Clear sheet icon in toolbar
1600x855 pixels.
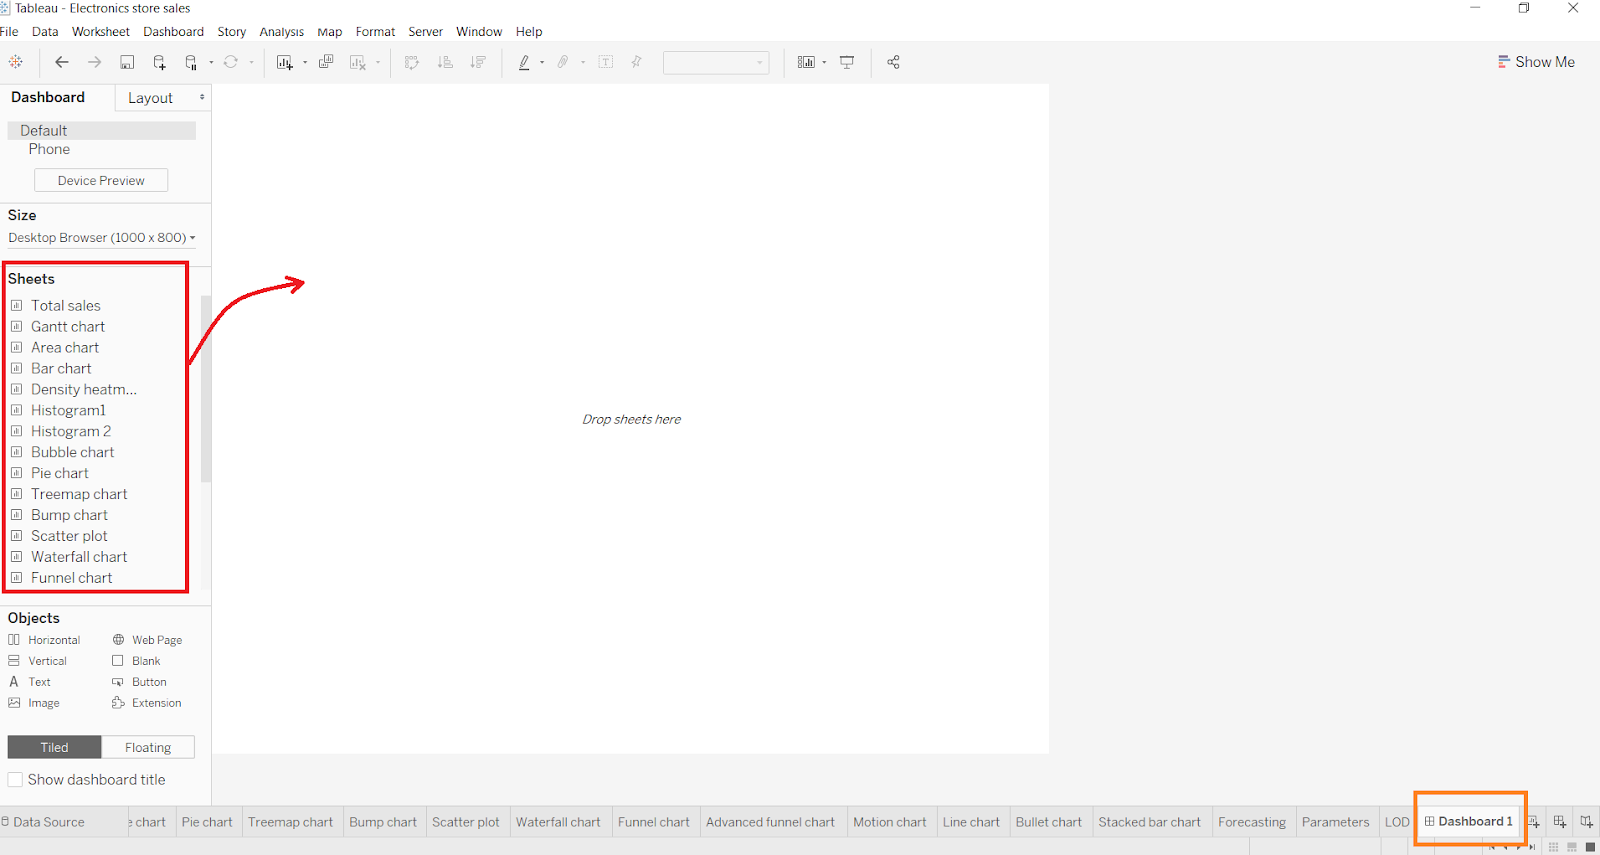click(x=358, y=62)
